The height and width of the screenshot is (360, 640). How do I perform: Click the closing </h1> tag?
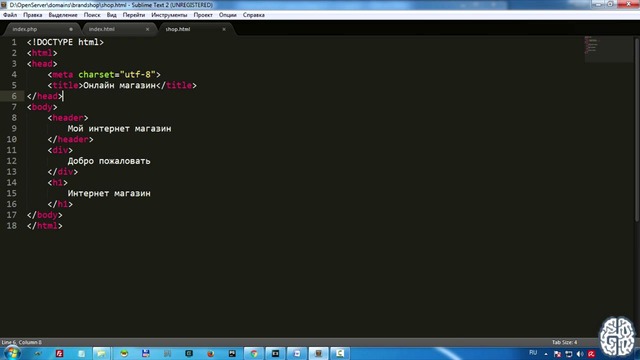(x=60, y=204)
